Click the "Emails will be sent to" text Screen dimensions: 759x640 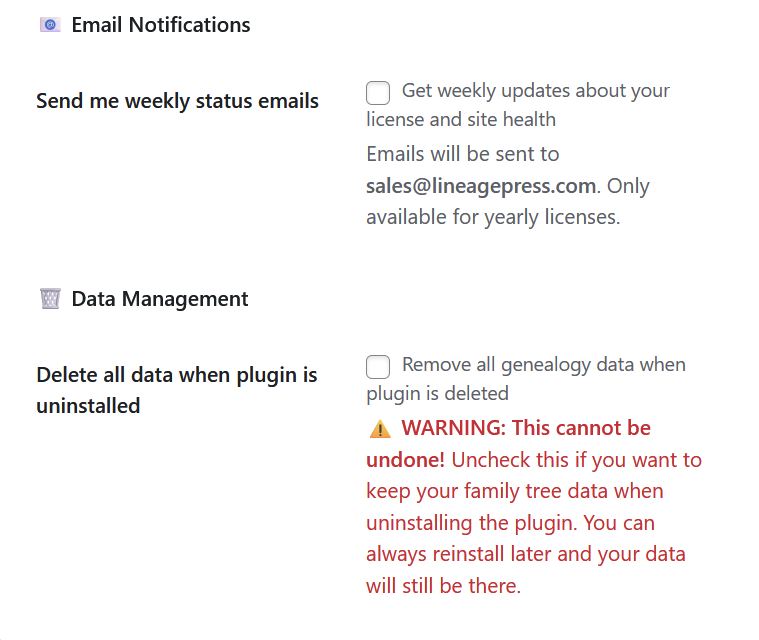click(x=463, y=154)
